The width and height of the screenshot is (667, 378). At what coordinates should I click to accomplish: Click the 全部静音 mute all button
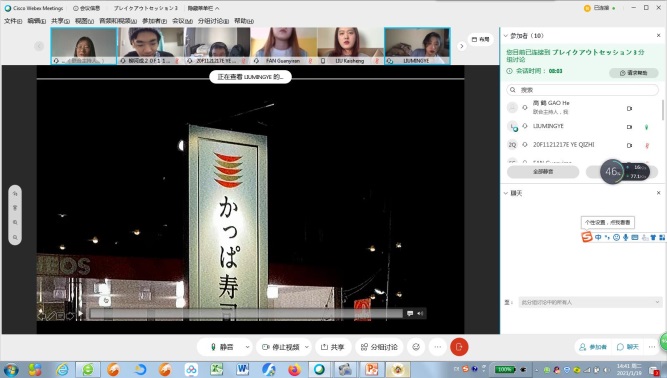[x=543, y=172]
